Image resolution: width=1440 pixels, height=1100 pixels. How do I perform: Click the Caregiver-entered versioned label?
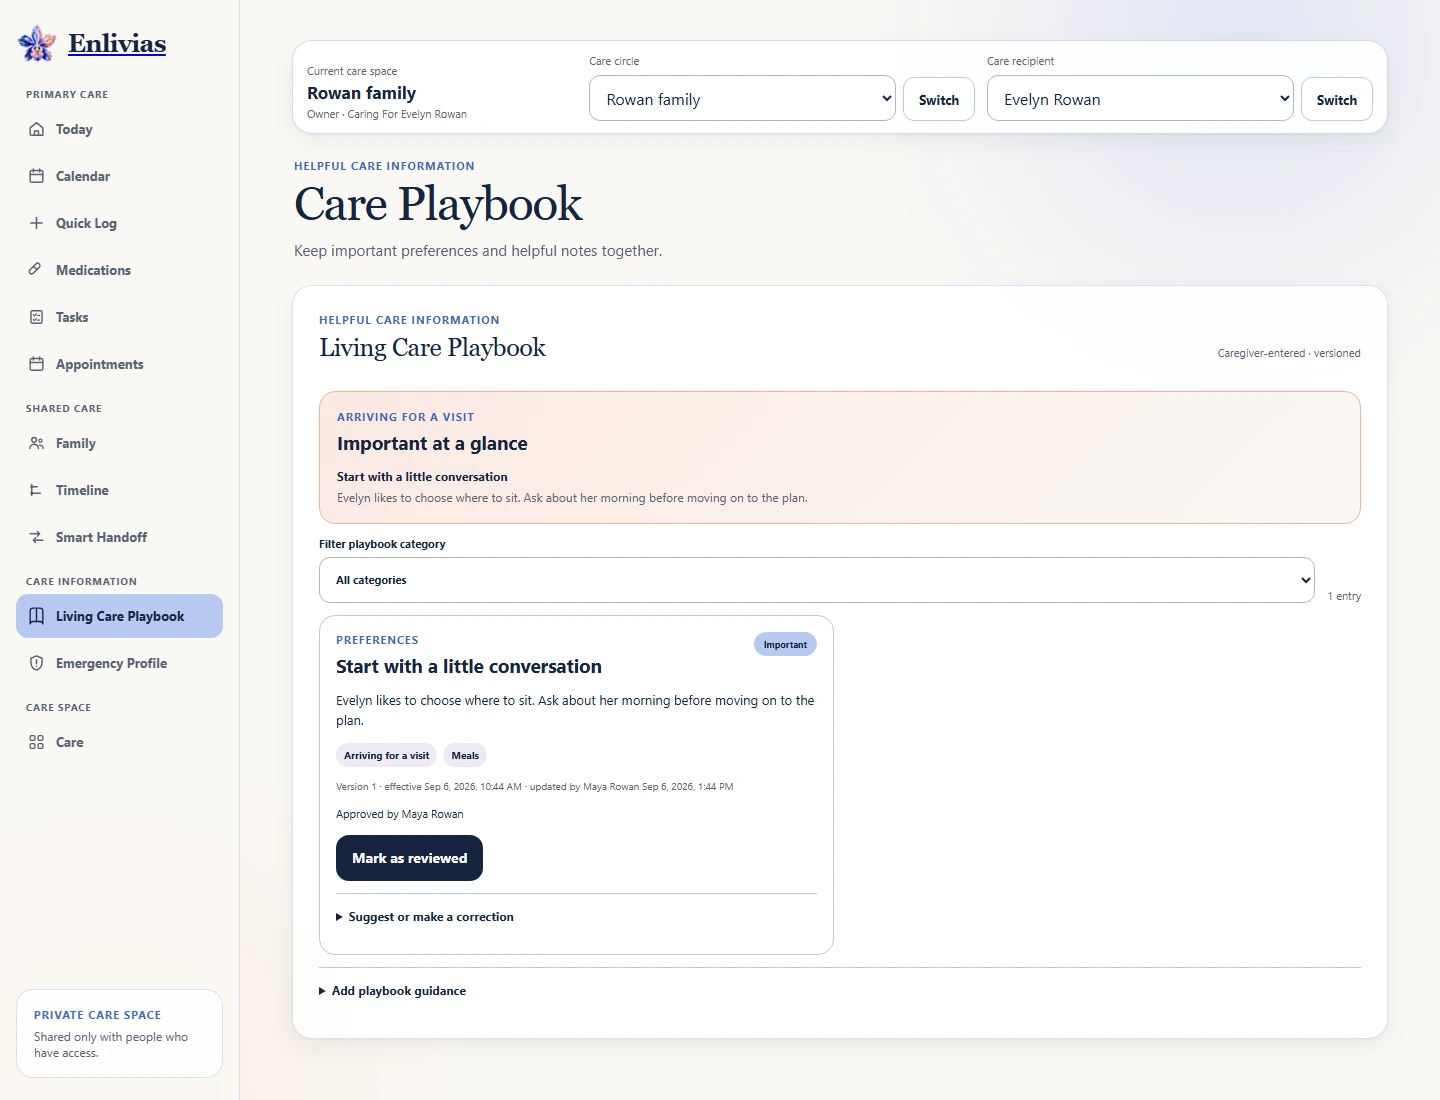coord(1289,353)
